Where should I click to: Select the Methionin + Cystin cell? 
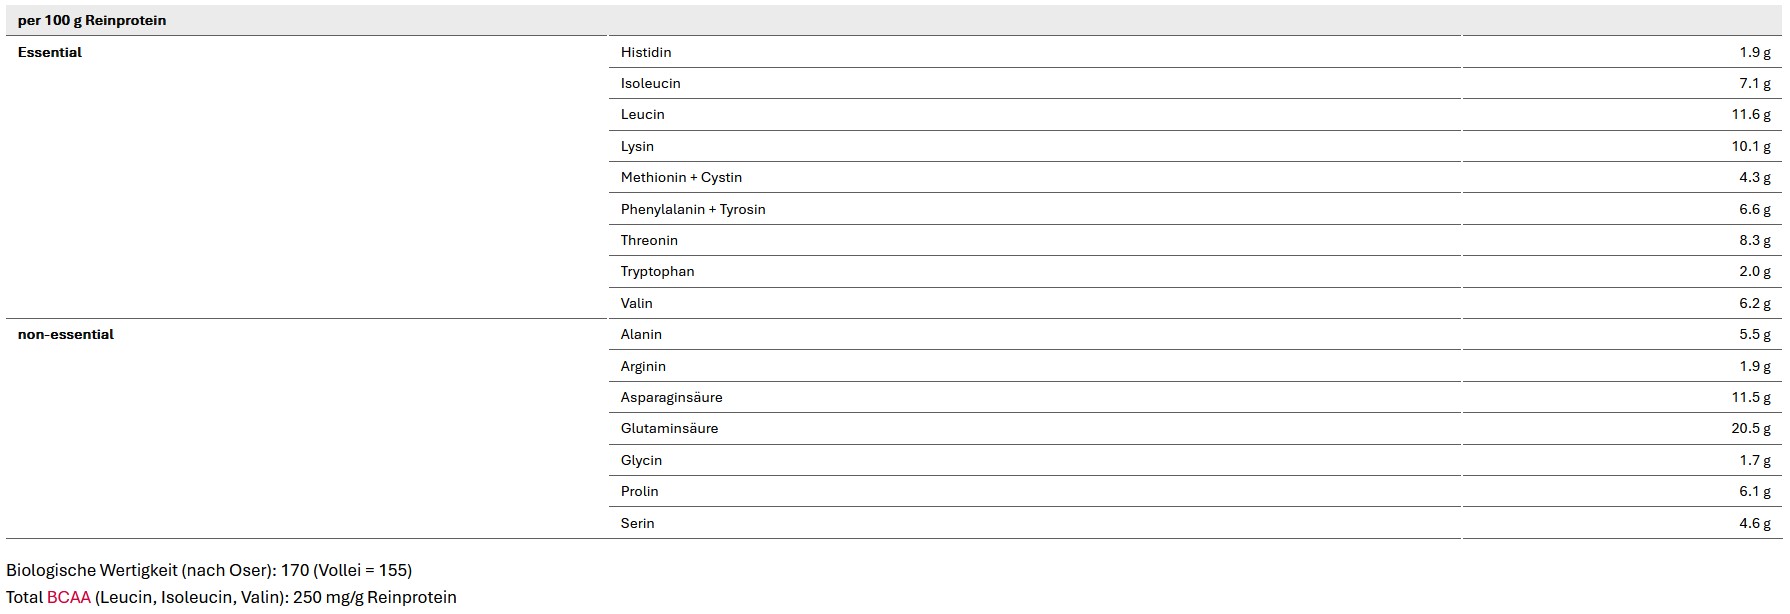(681, 177)
